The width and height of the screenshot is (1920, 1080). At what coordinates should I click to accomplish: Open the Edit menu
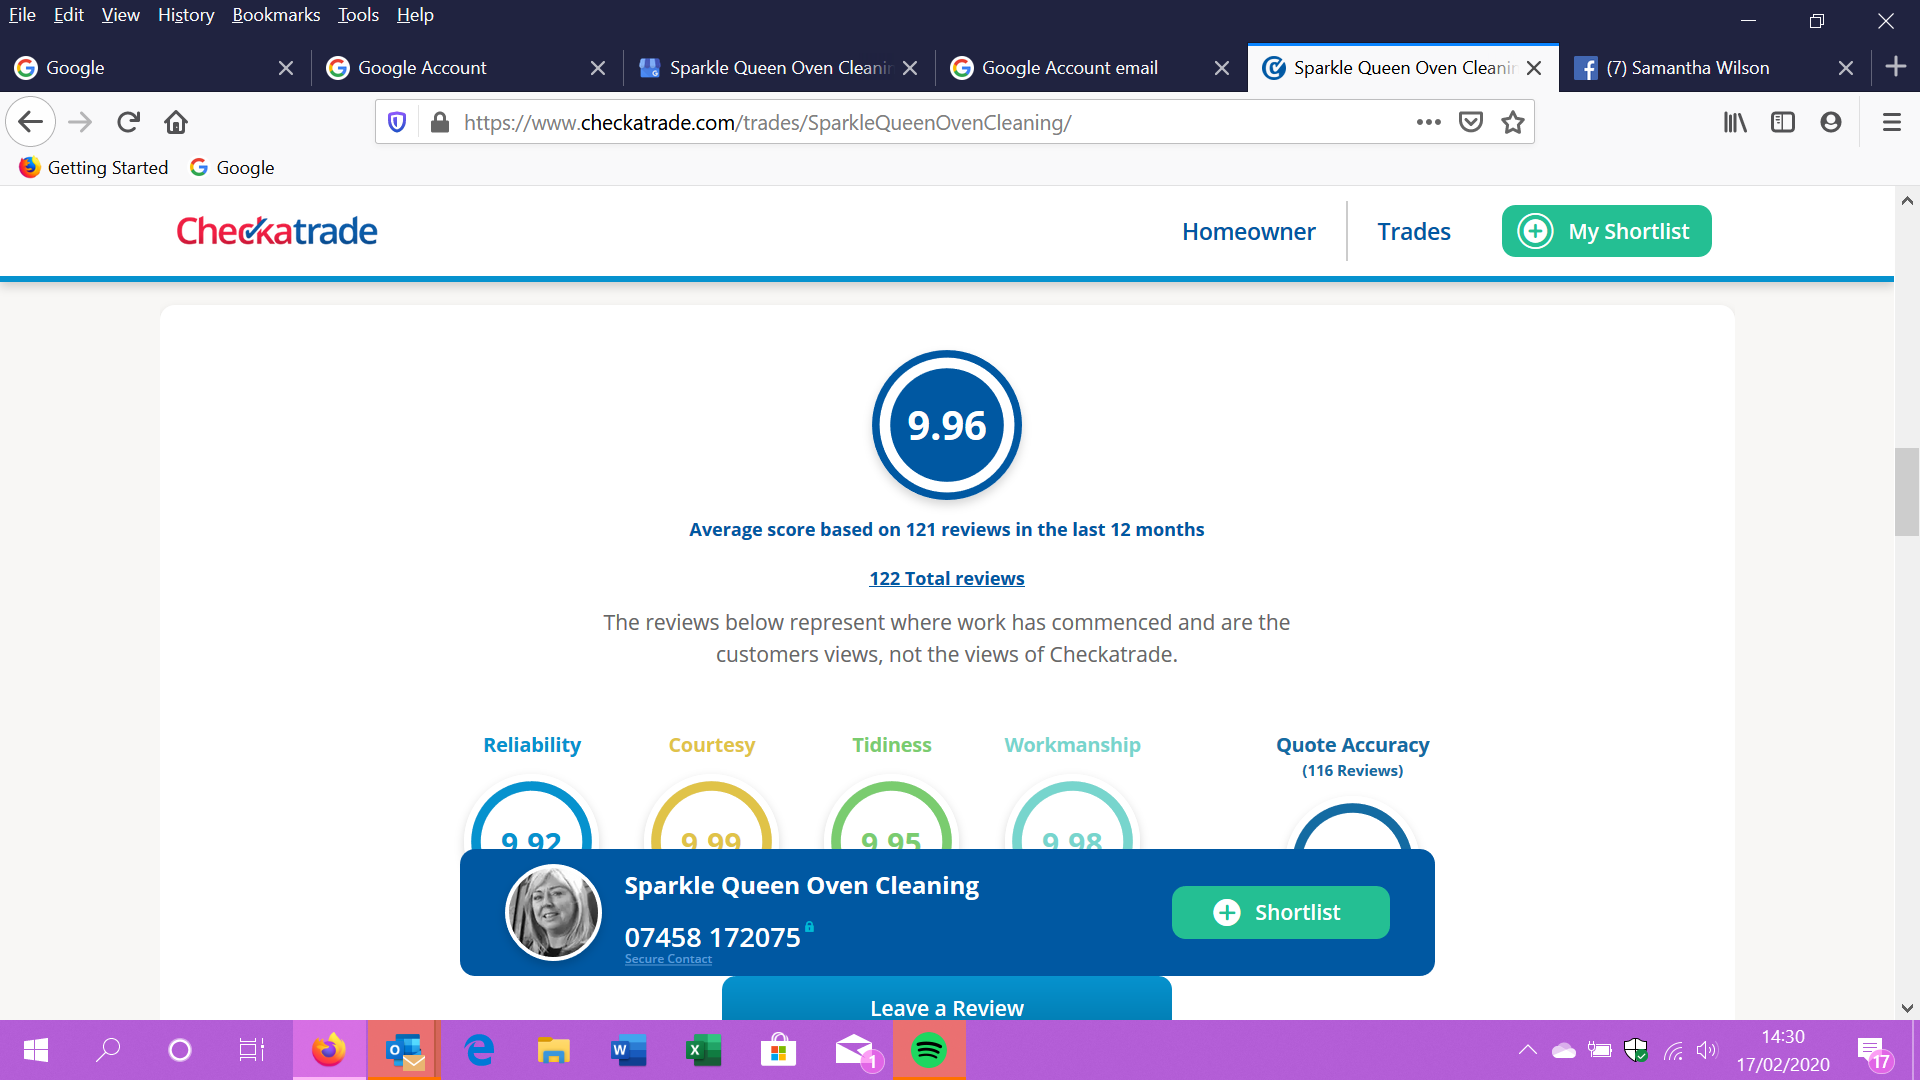click(x=69, y=15)
